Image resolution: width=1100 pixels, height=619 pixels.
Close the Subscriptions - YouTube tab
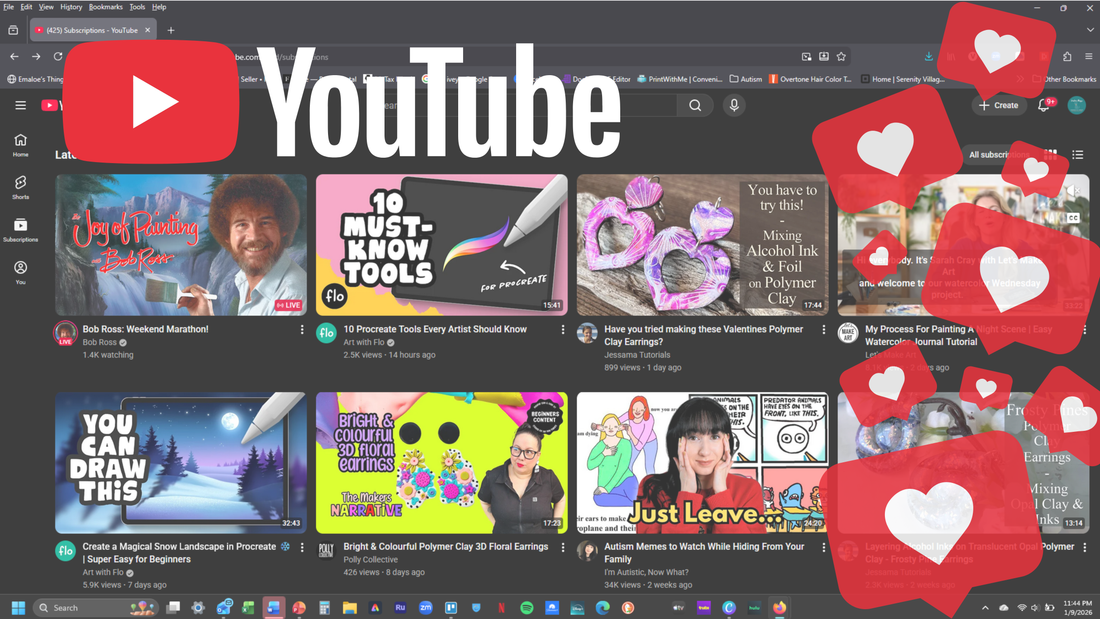[x=147, y=30]
